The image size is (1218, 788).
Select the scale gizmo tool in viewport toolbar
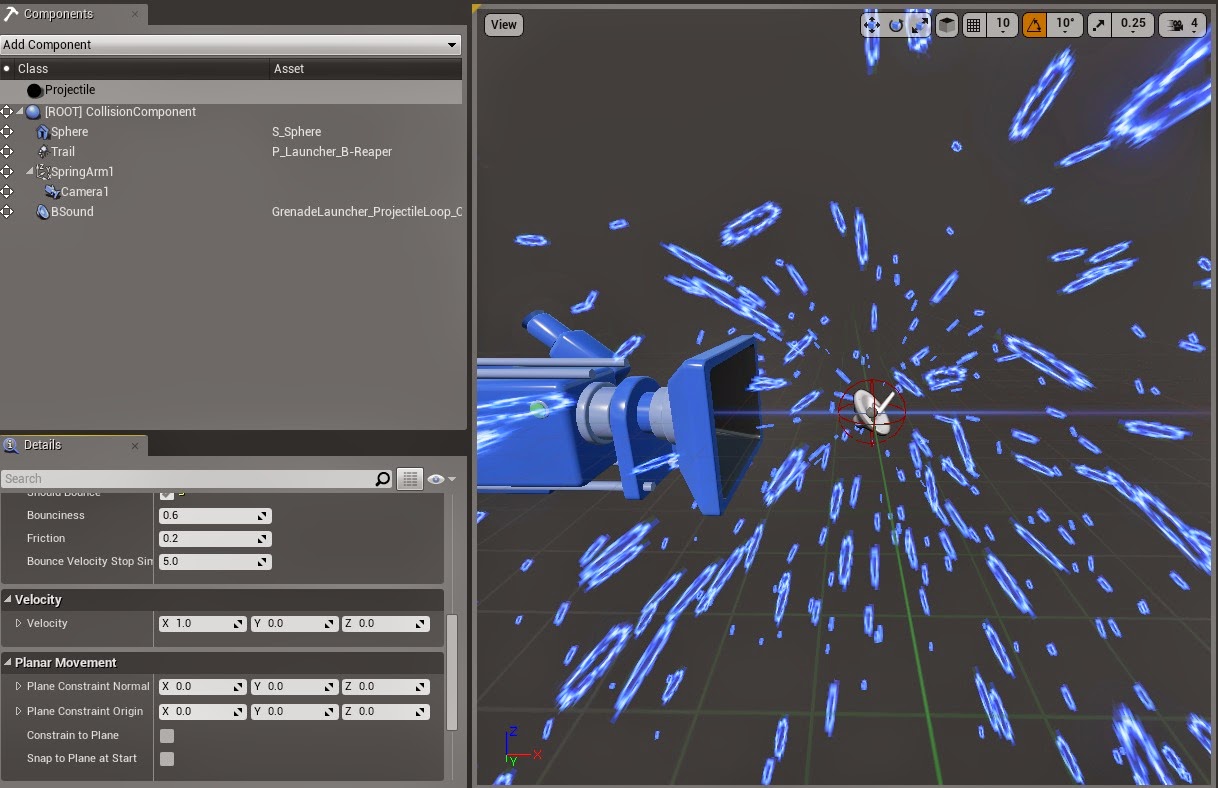click(920, 25)
